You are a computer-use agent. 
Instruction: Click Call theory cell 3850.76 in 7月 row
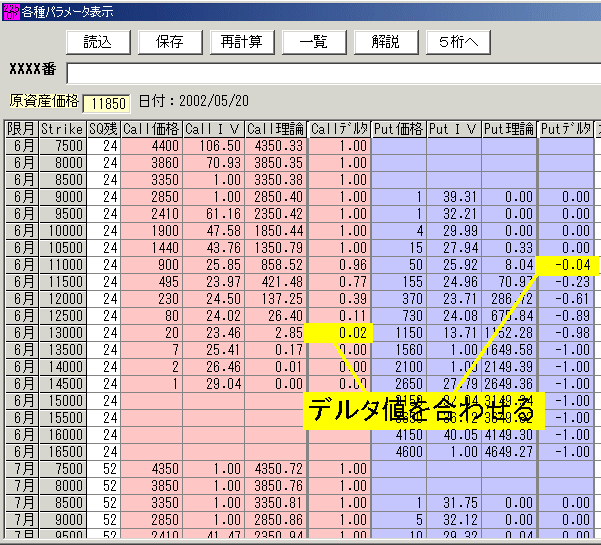tap(276, 486)
